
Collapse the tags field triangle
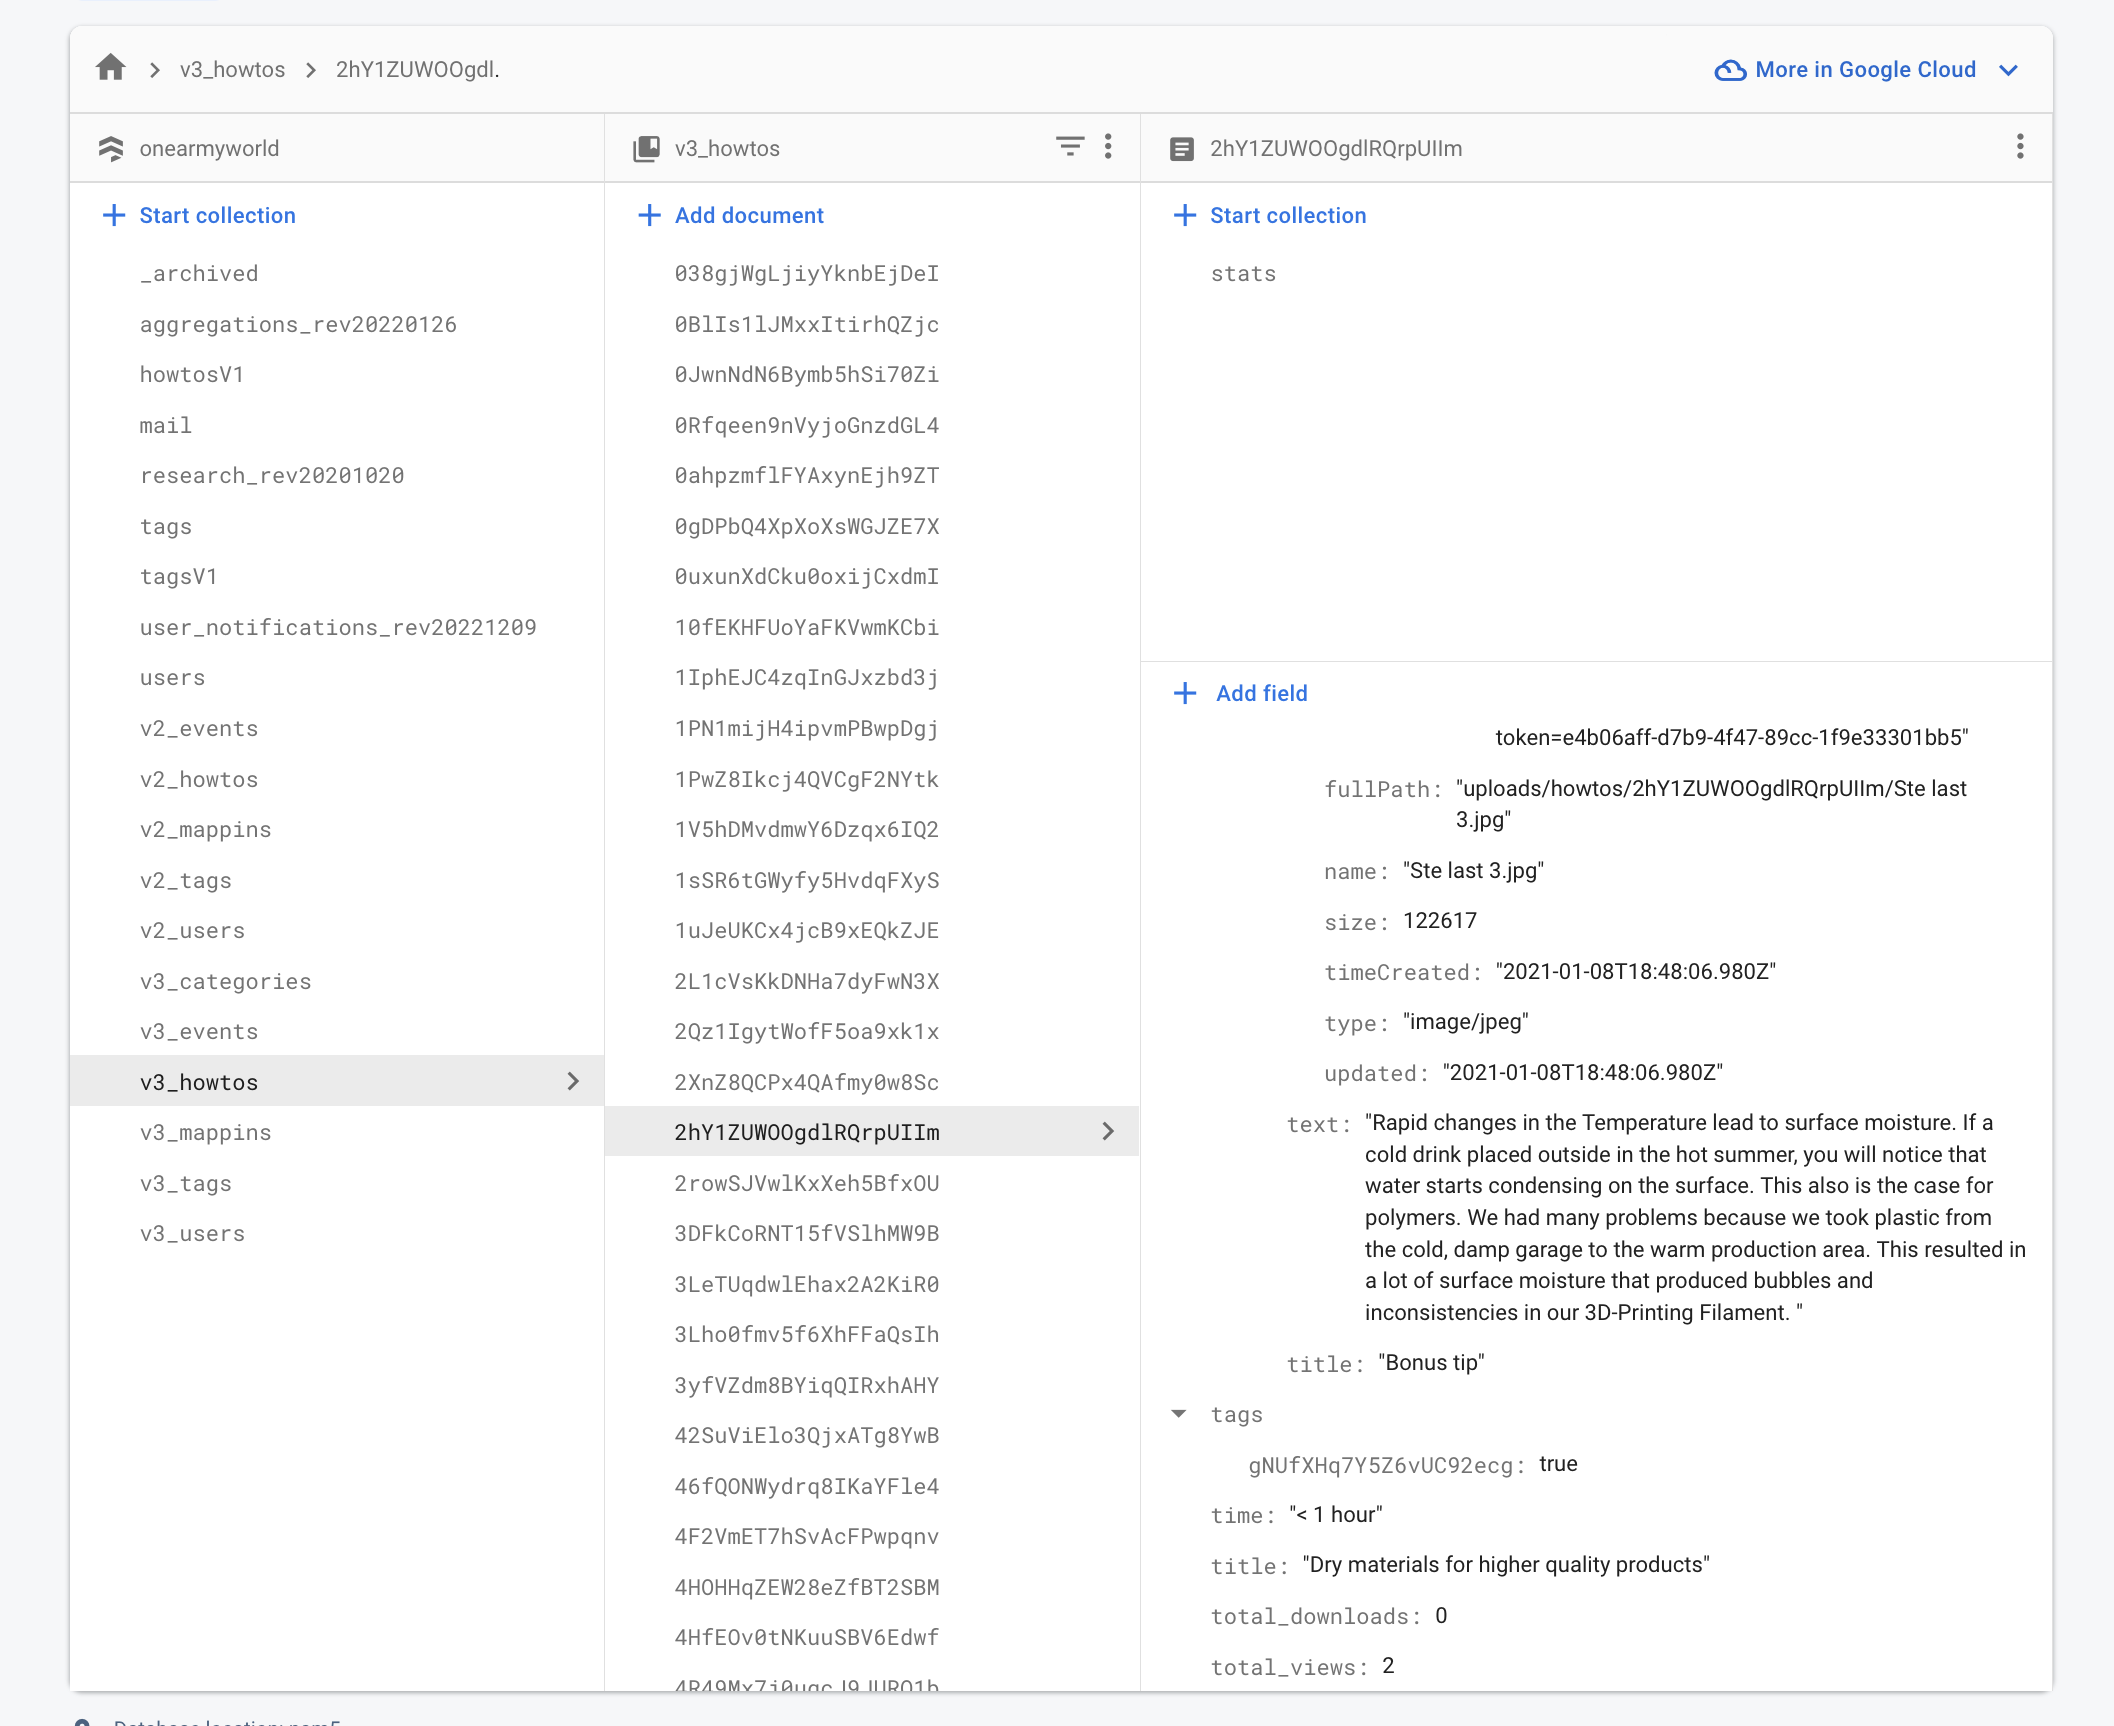coord(1179,1414)
